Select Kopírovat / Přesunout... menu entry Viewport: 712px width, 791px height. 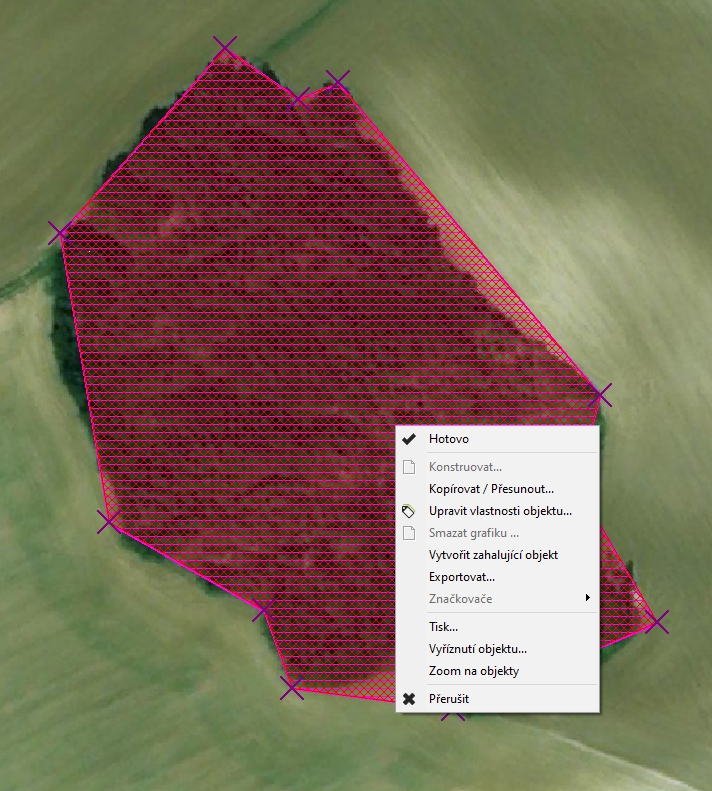498,489
